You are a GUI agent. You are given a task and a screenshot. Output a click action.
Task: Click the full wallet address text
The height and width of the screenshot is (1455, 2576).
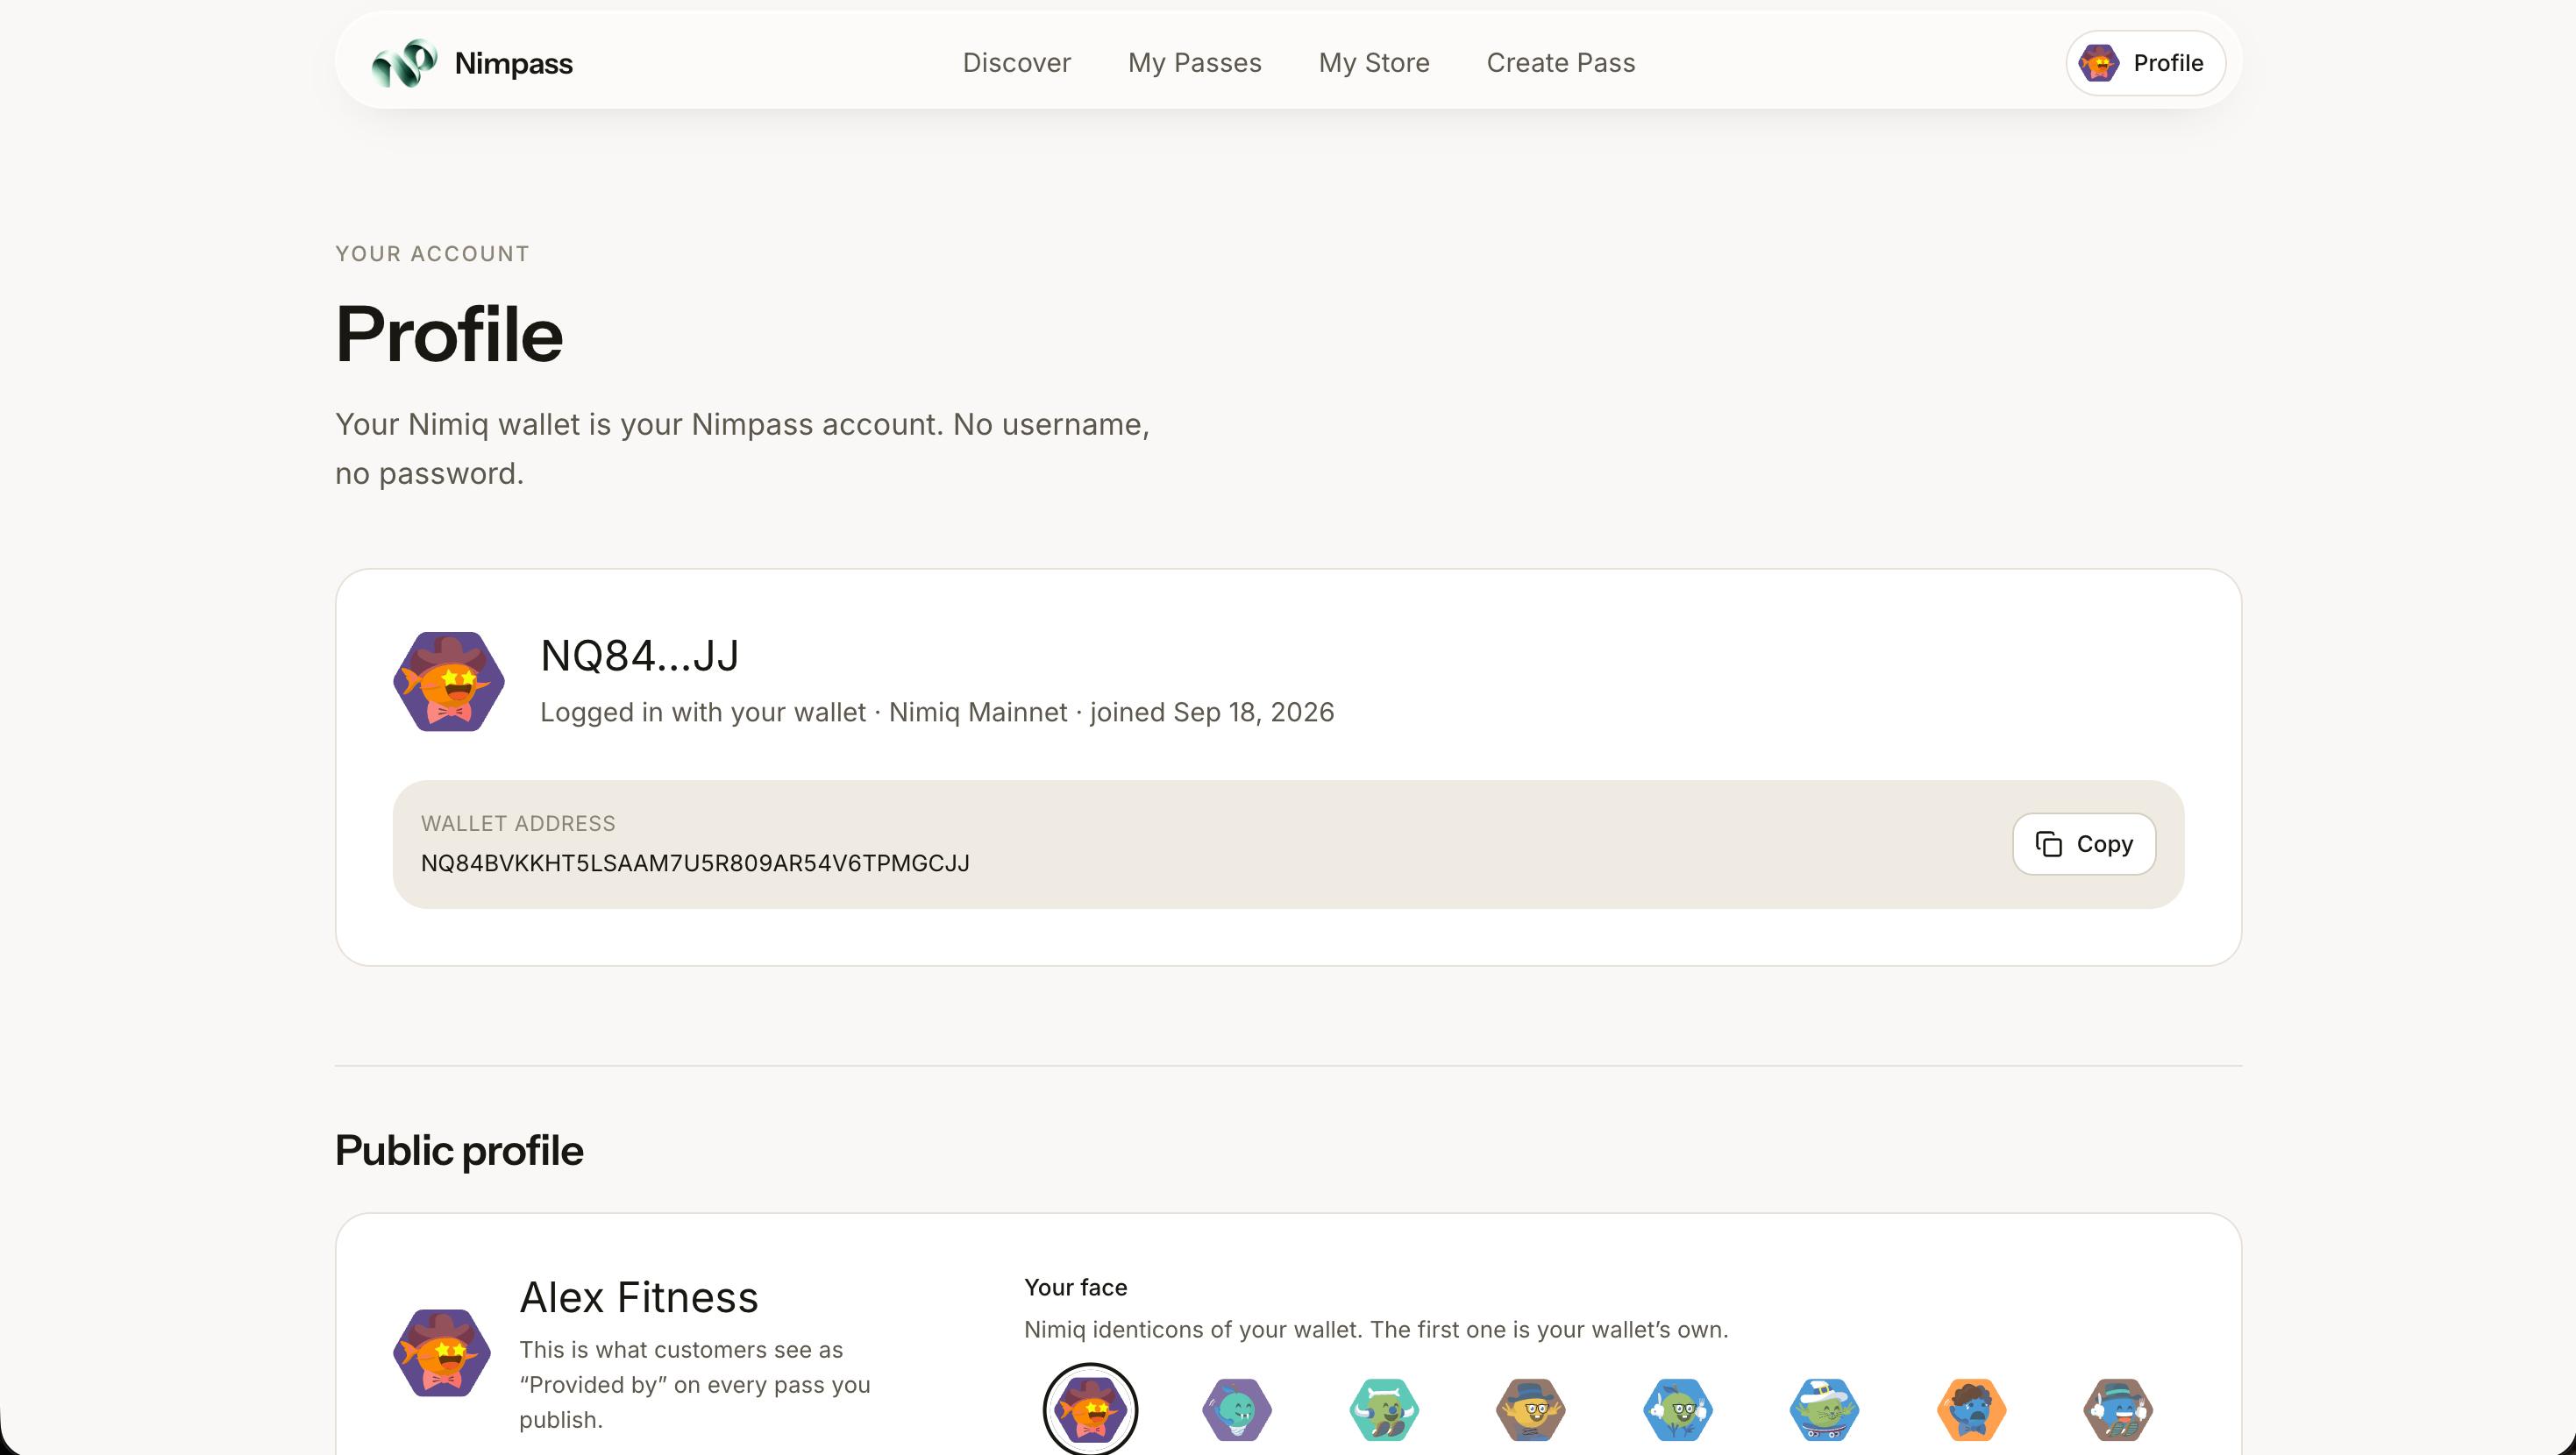695,863
